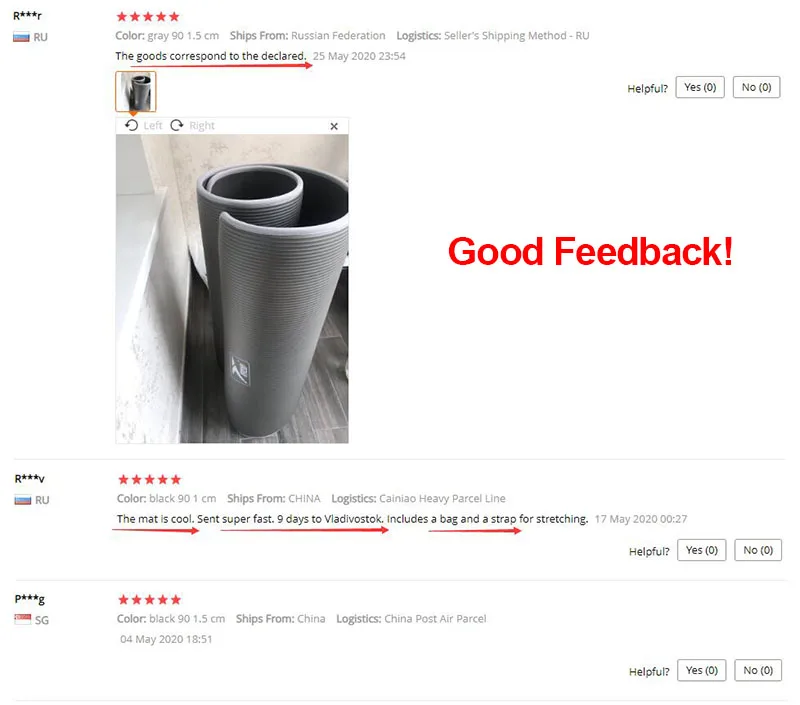Click the Russian flag next to R***r
Image resolution: width=800 pixels, height=705 pixels.
[x=21, y=37]
